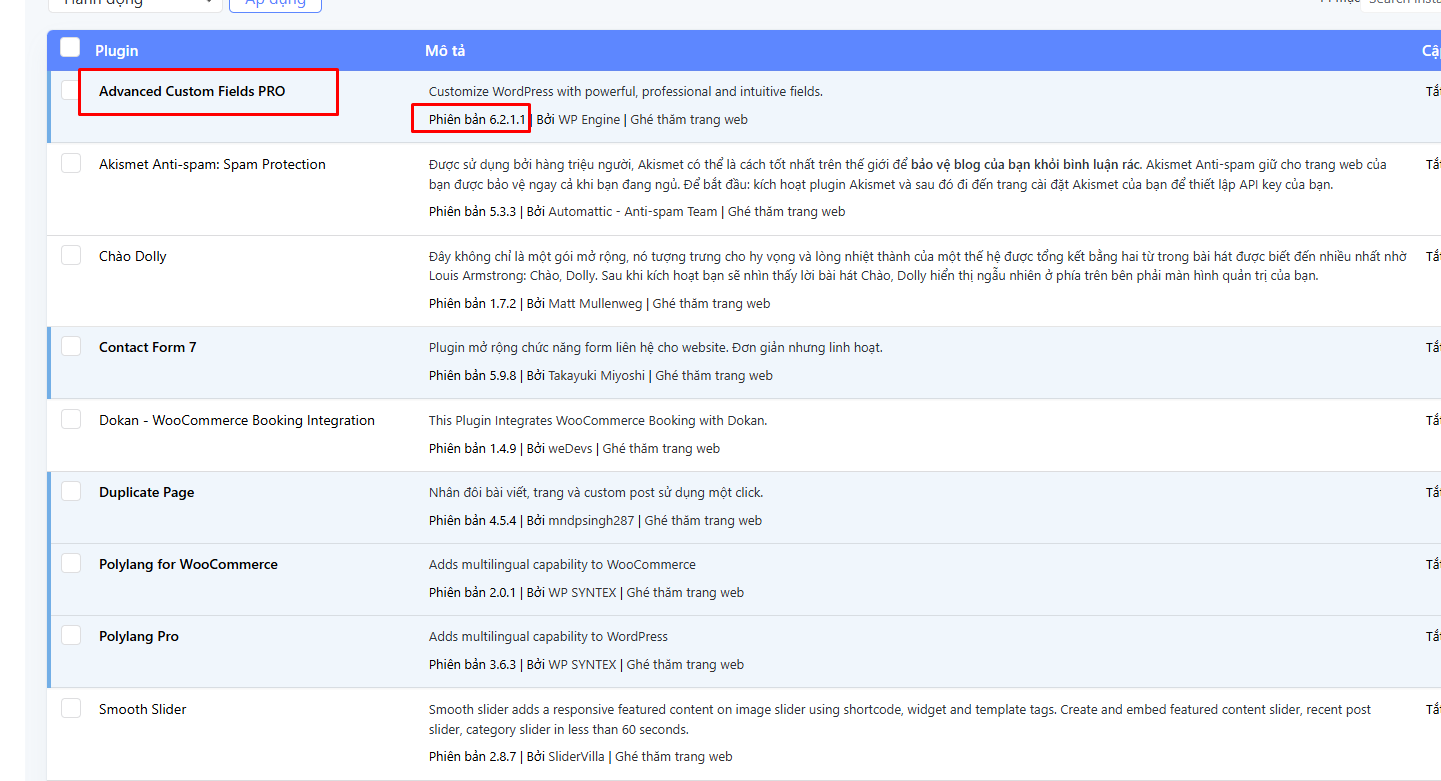Image resolution: width=1441 pixels, height=781 pixels.
Task: Click the Smooth Slider plugin name
Action: point(143,709)
